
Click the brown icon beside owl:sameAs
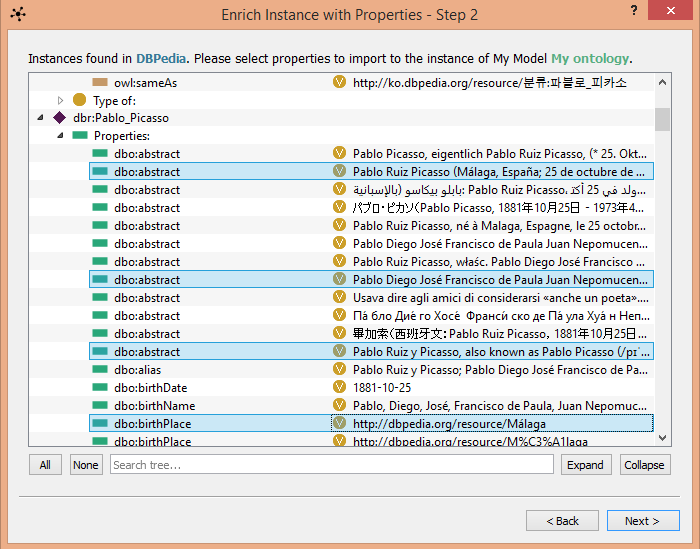click(100, 82)
